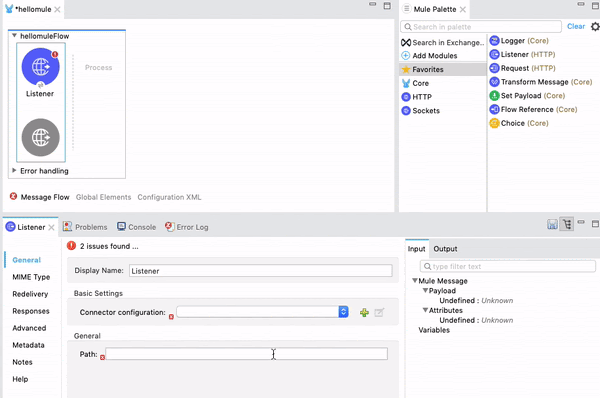The width and height of the screenshot is (600, 398).
Task: Click the gray HTTP response icon in flow
Action: (41, 137)
